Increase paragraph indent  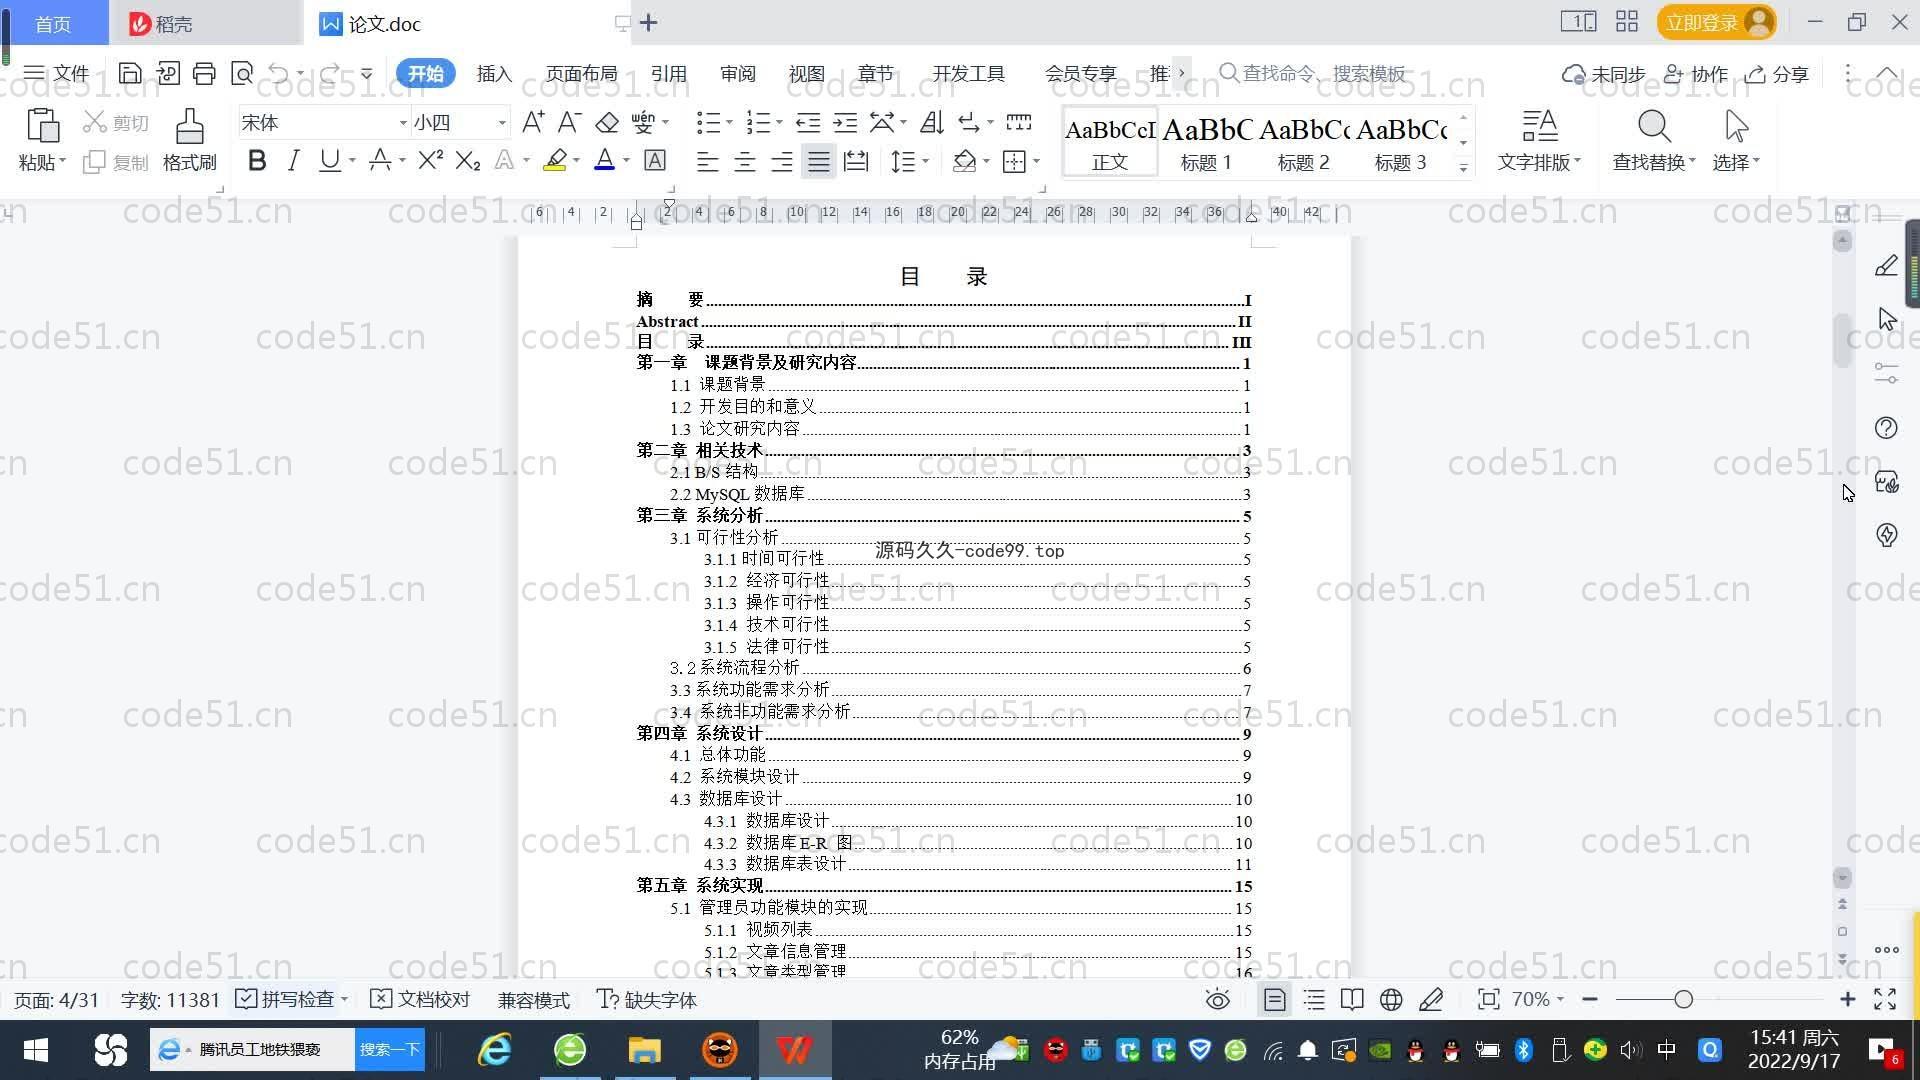(x=845, y=123)
